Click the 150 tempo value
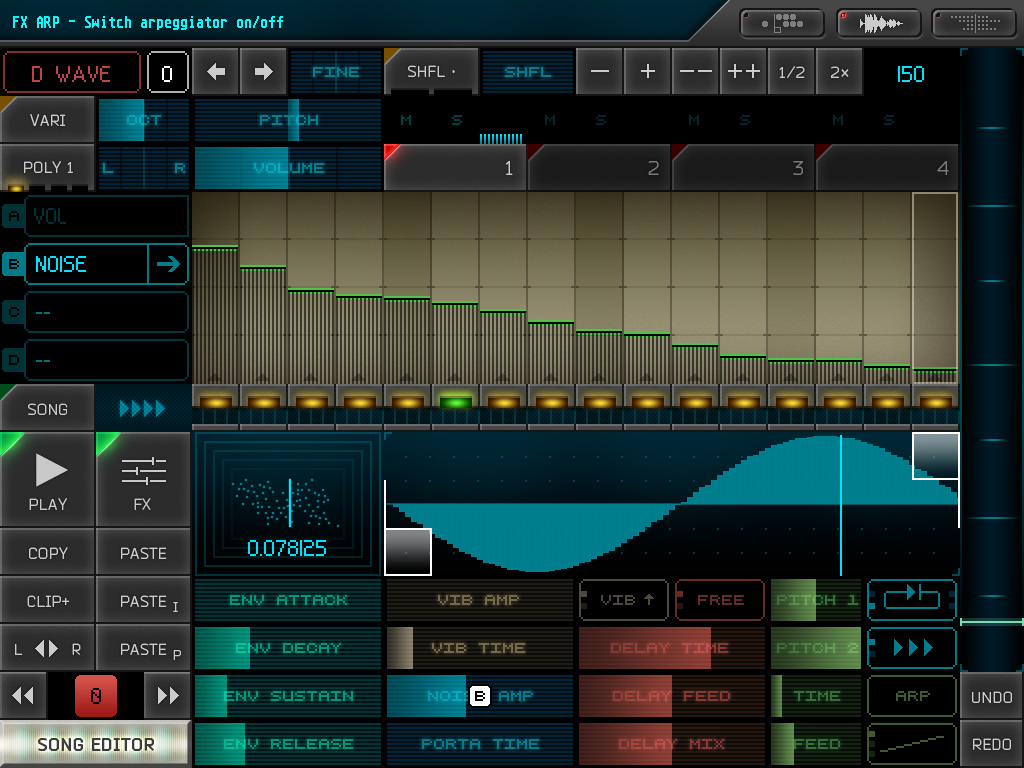This screenshot has height=768, width=1024. 910,74
